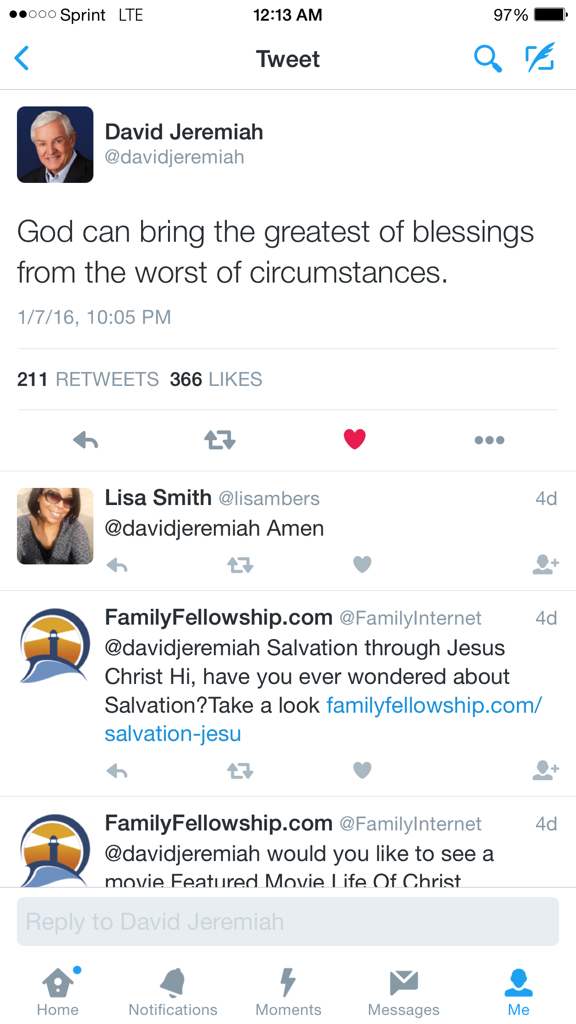Image resolution: width=576 pixels, height=1024 pixels.
Task: Retweet David Jeremiah's main tweet
Action: (219, 440)
